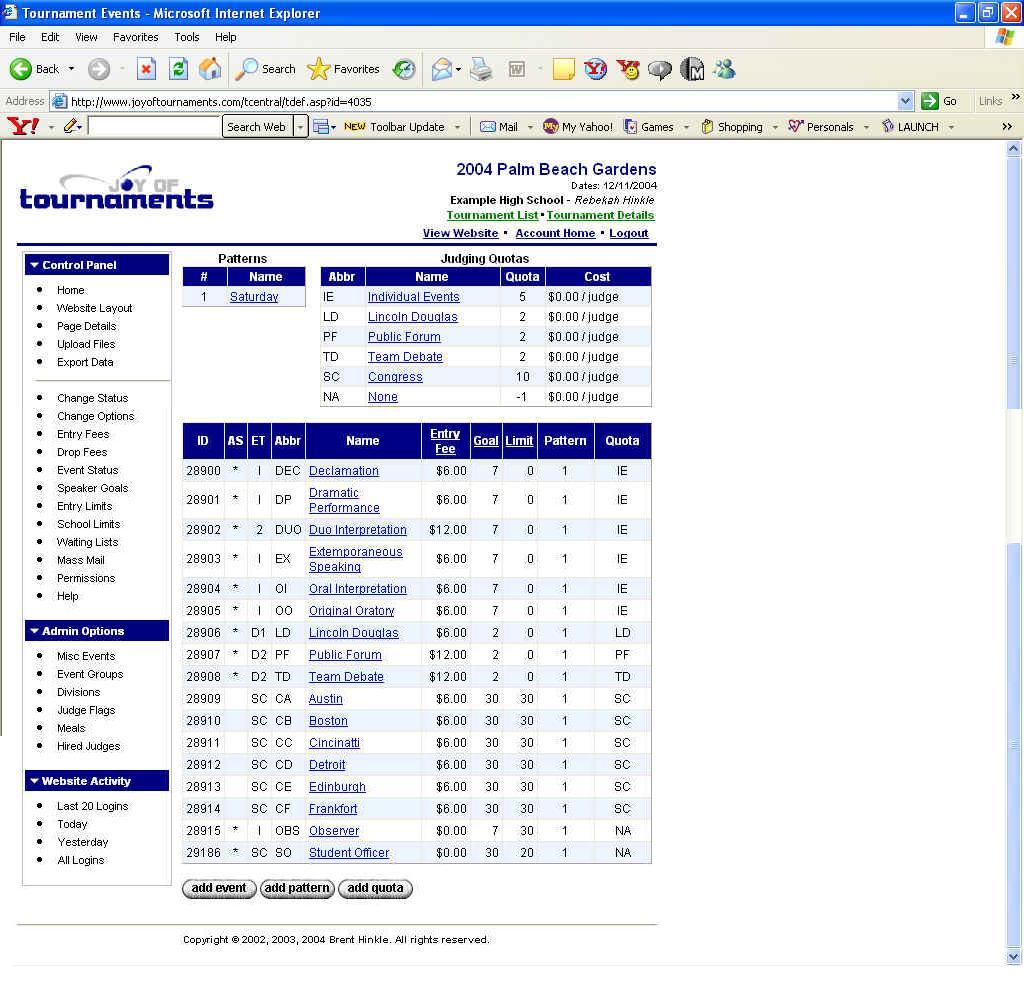Click the Yahoo! logo in toolbar
The height and width of the screenshot is (1000, 1024).
click(x=22, y=126)
